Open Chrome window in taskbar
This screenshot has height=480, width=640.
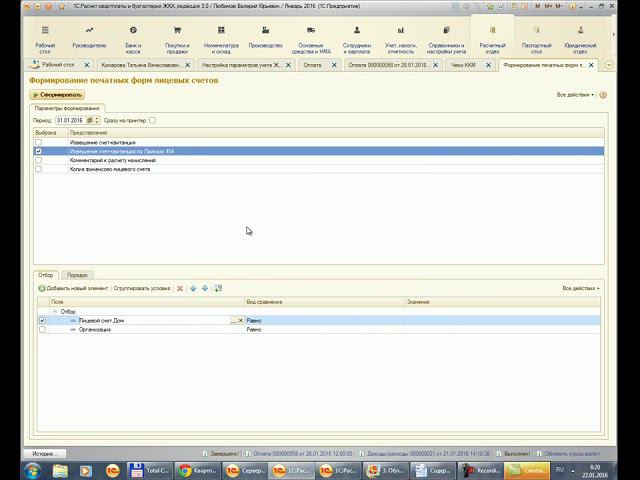point(197,471)
